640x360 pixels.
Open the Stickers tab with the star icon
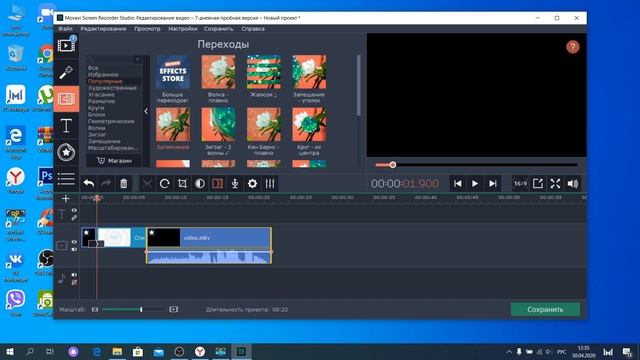(x=66, y=152)
